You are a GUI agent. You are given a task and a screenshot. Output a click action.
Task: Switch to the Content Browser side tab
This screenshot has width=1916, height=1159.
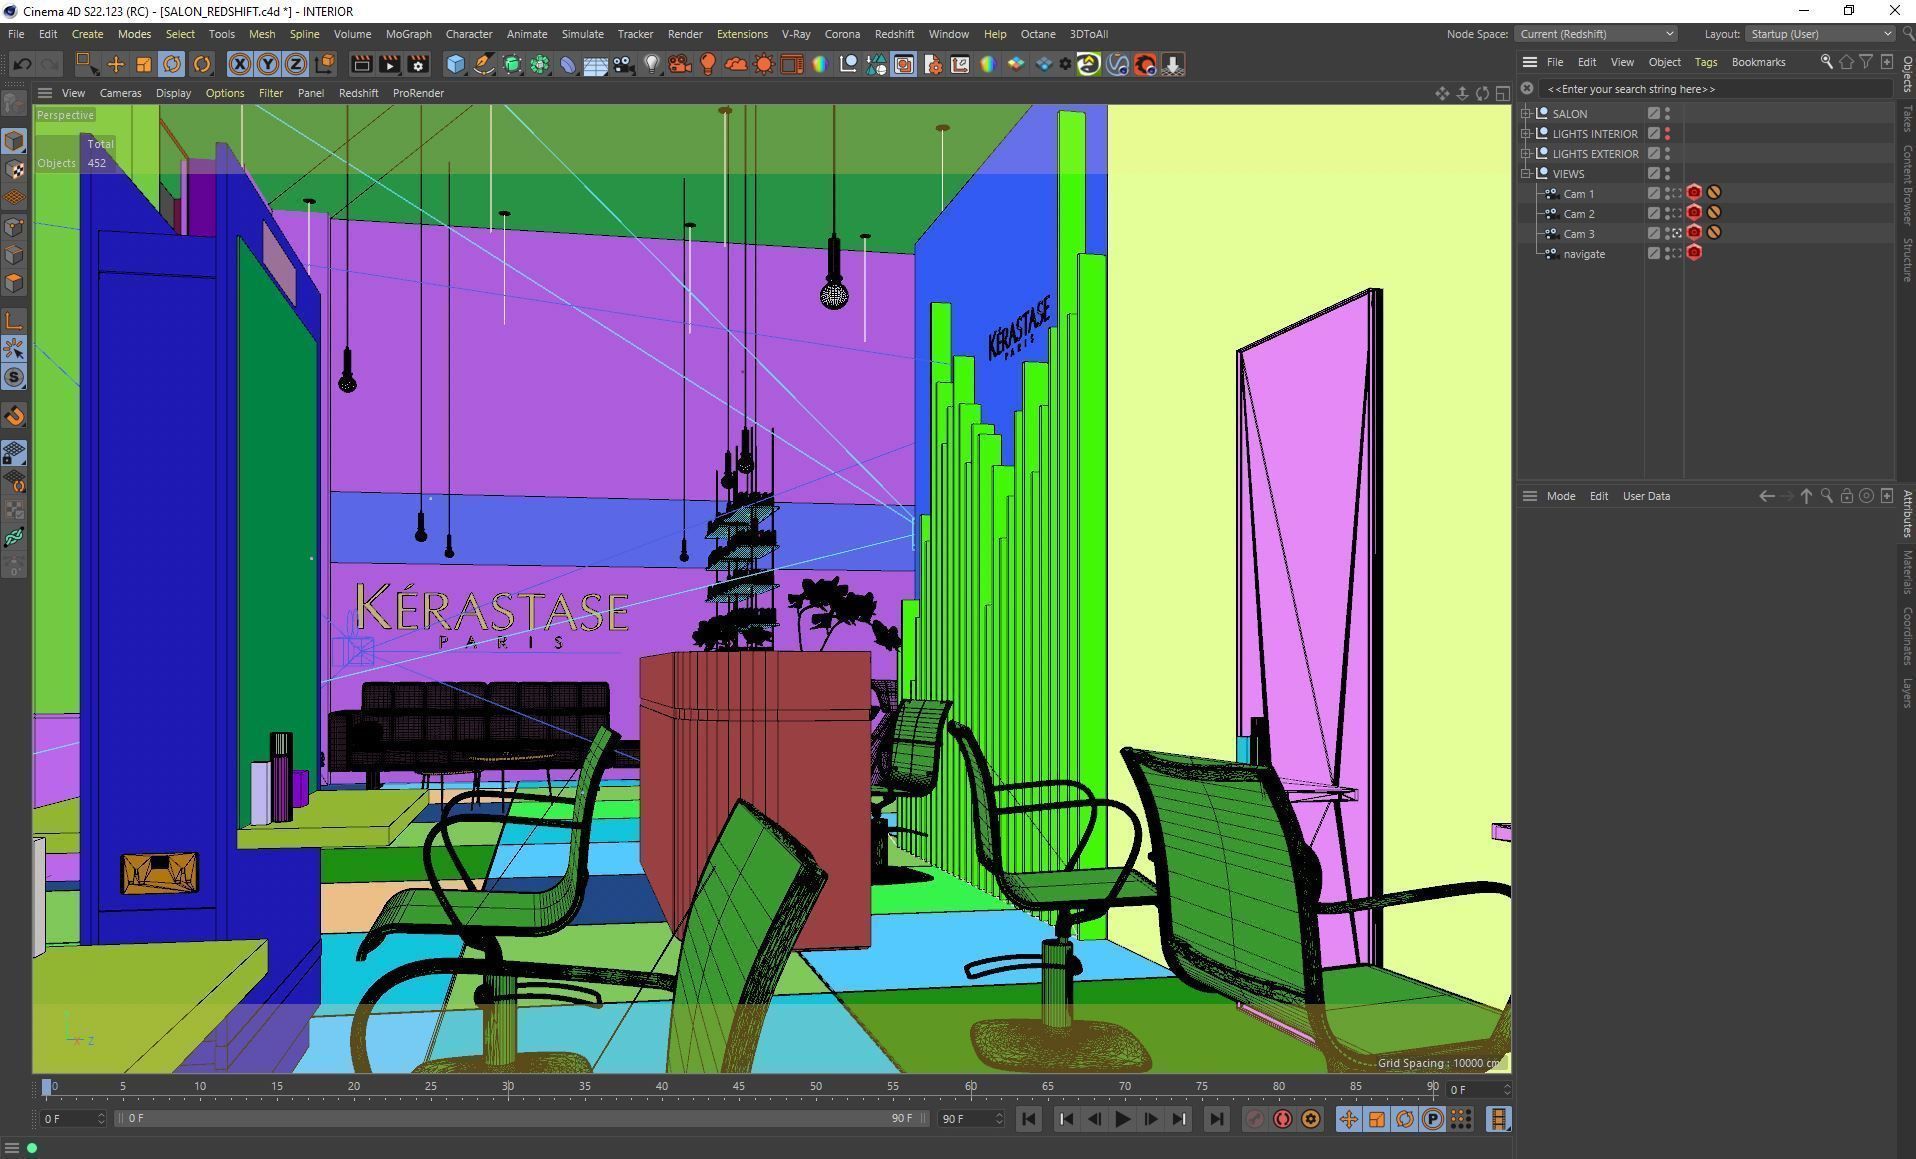[x=1907, y=185]
